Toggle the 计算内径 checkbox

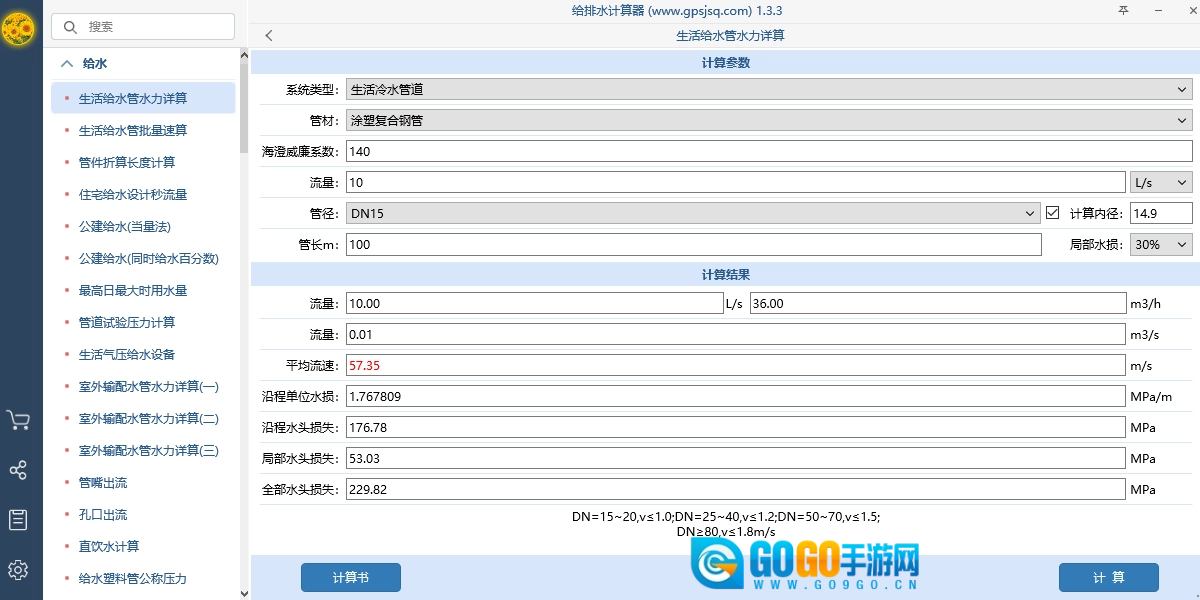pyautogui.click(x=1052, y=213)
